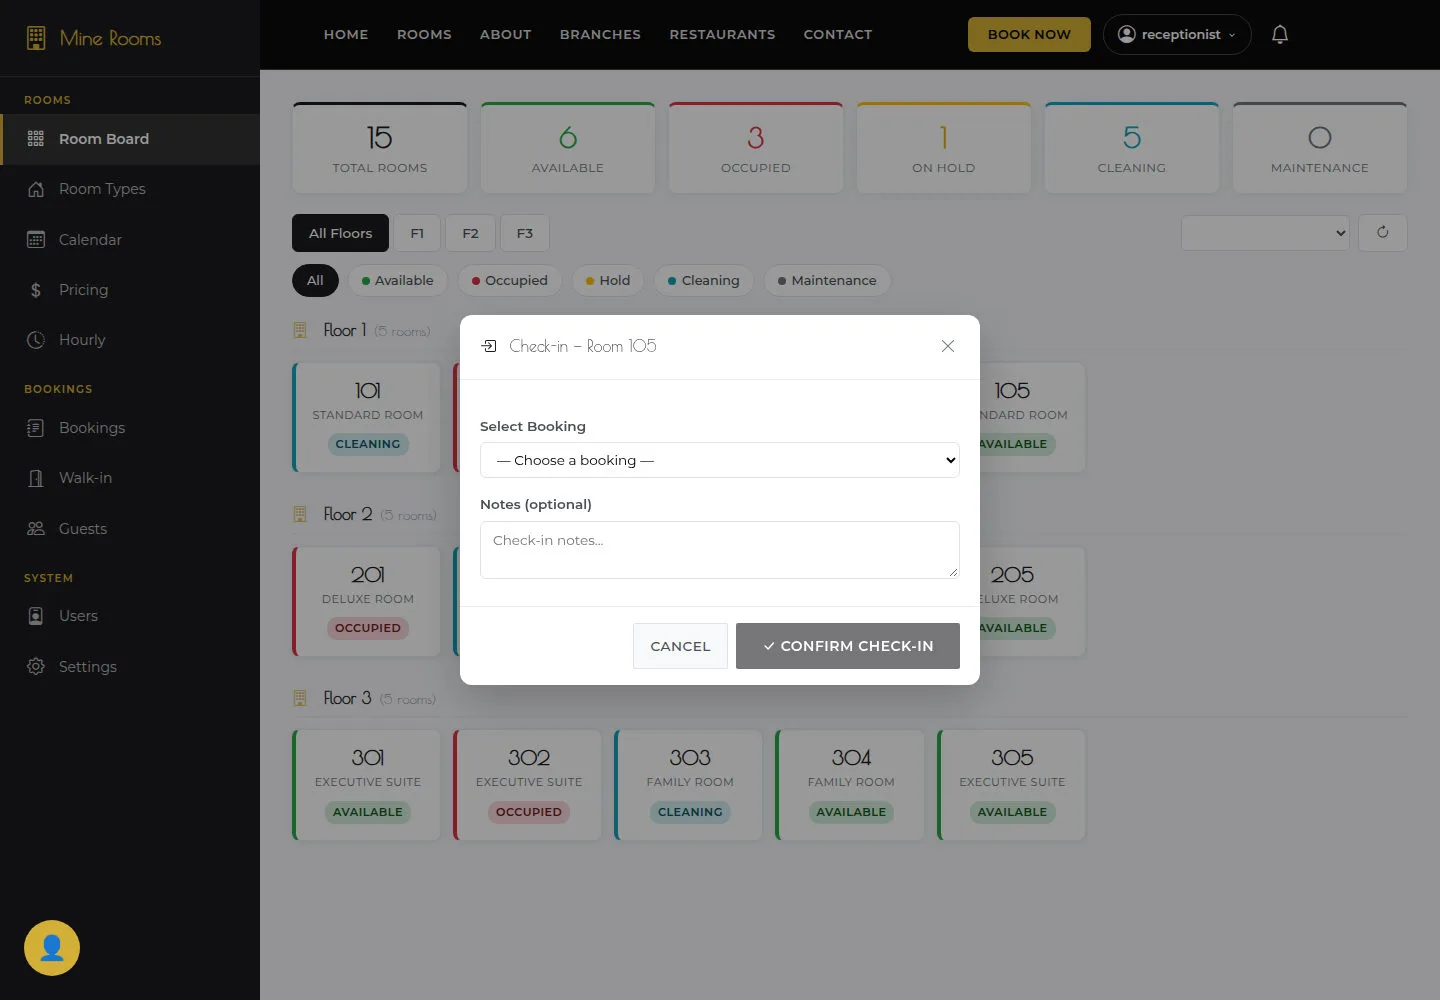
Task: Click into the Check-in notes field
Action: 720,550
